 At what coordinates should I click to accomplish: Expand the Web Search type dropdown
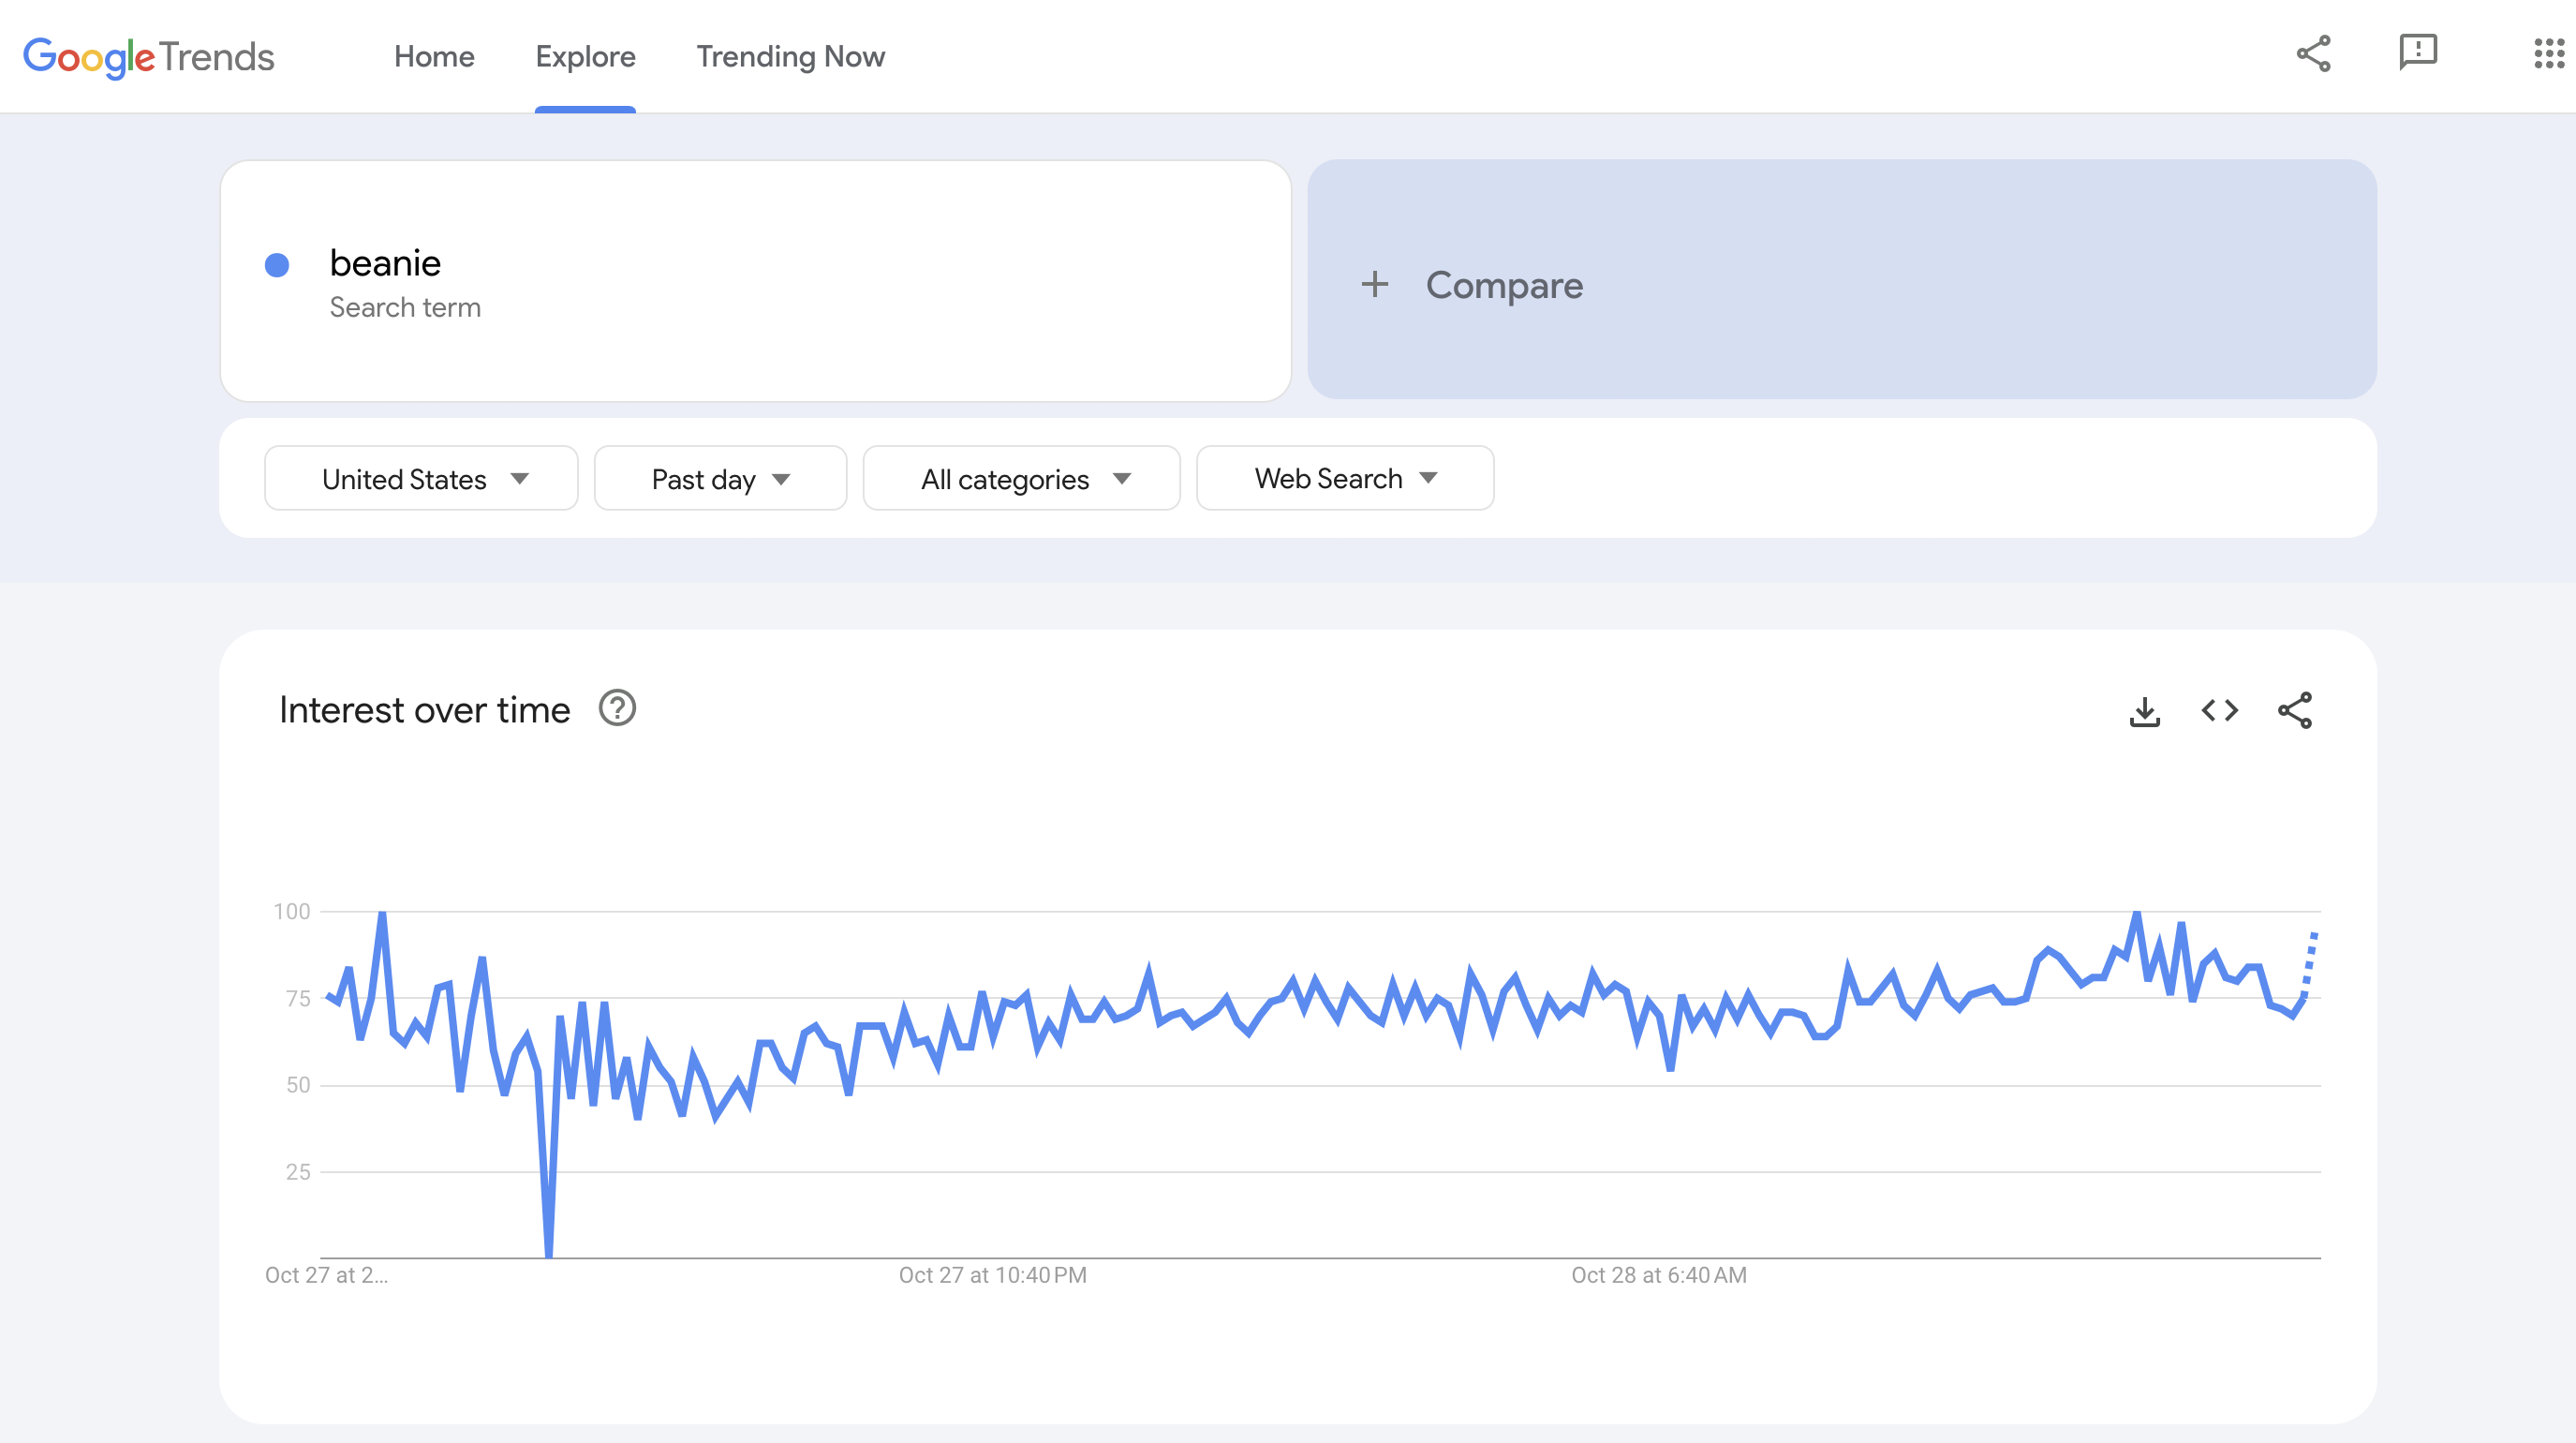1343,476
